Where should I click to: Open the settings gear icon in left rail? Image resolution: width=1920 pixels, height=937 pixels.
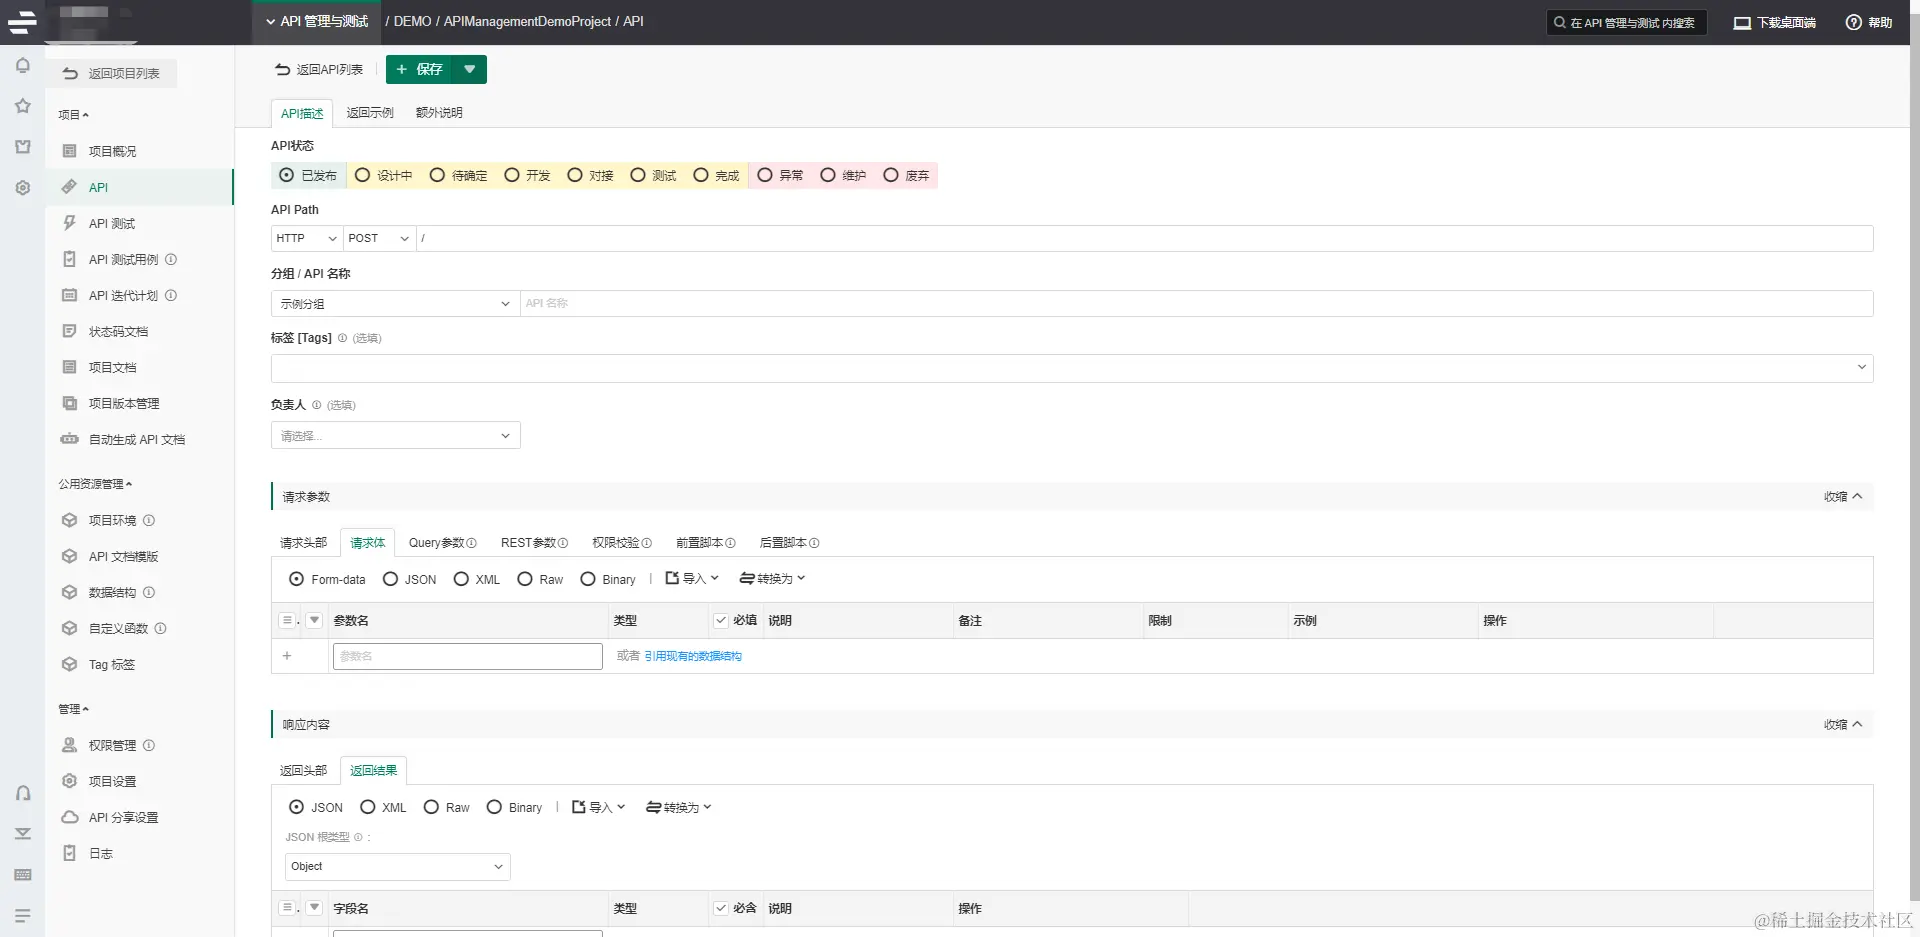22,188
